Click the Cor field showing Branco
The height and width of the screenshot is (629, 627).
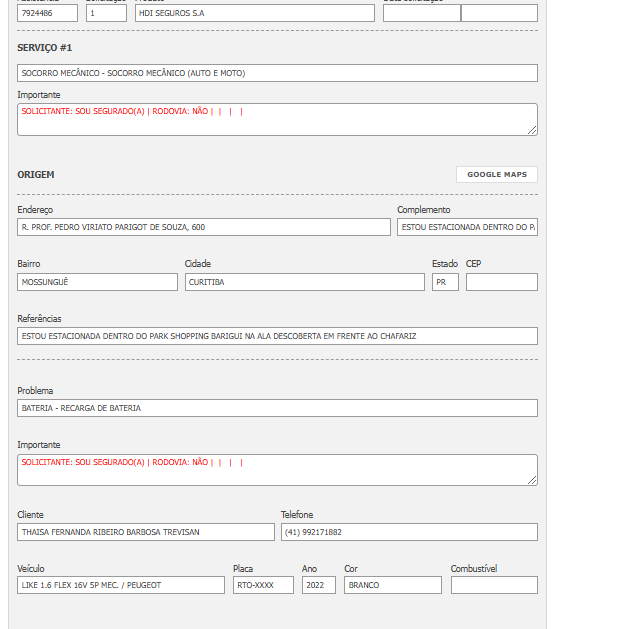point(392,585)
